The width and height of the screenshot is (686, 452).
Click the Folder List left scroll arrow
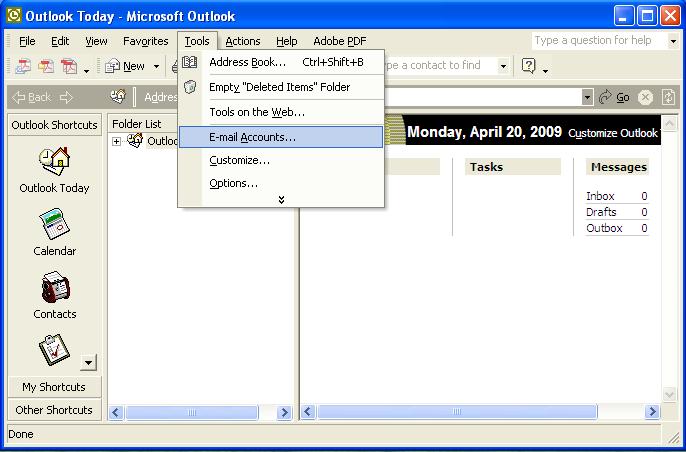coord(116,412)
